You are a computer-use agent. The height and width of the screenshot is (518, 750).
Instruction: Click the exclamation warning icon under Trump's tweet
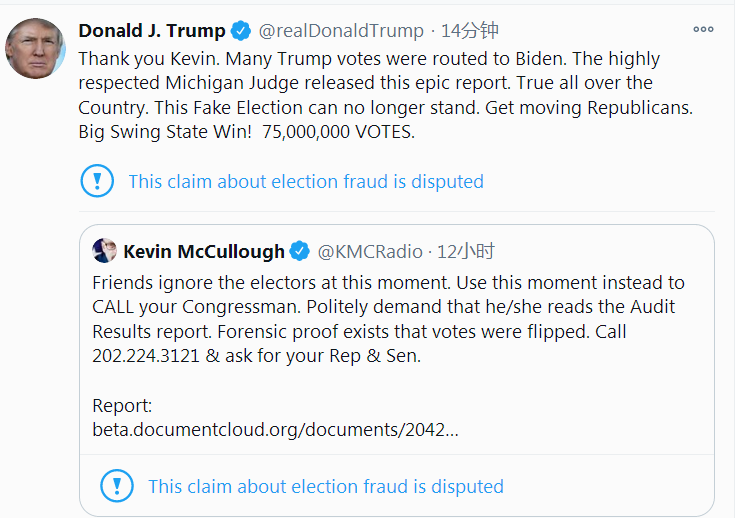[97, 181]
